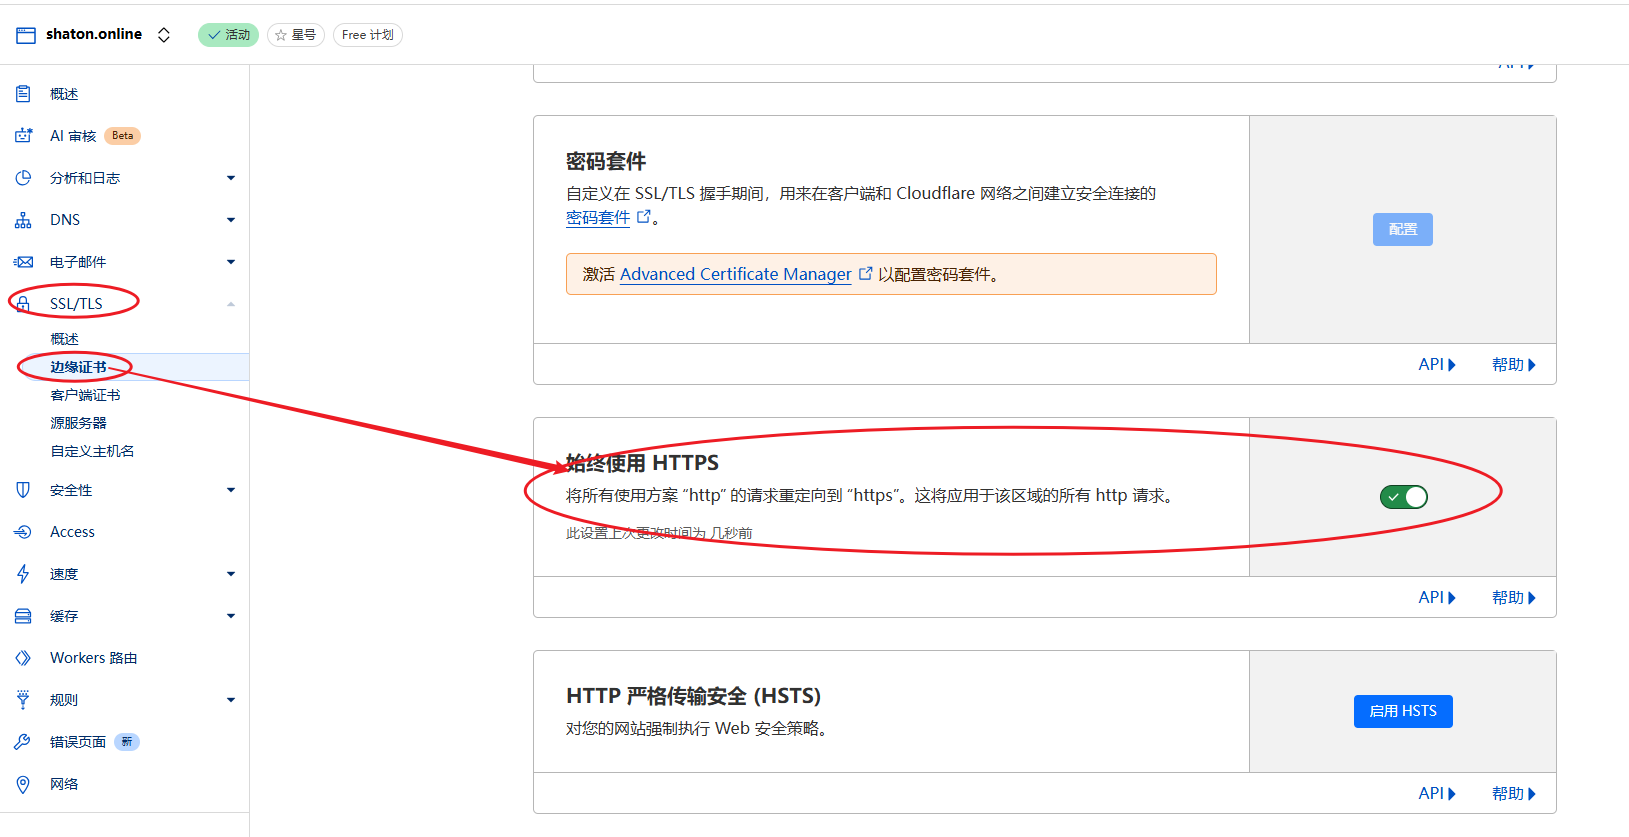Viewport: 1629px width, 837px height.
Task: Click the 分析和日志 pie chart icon
Action: click(23, 178)
